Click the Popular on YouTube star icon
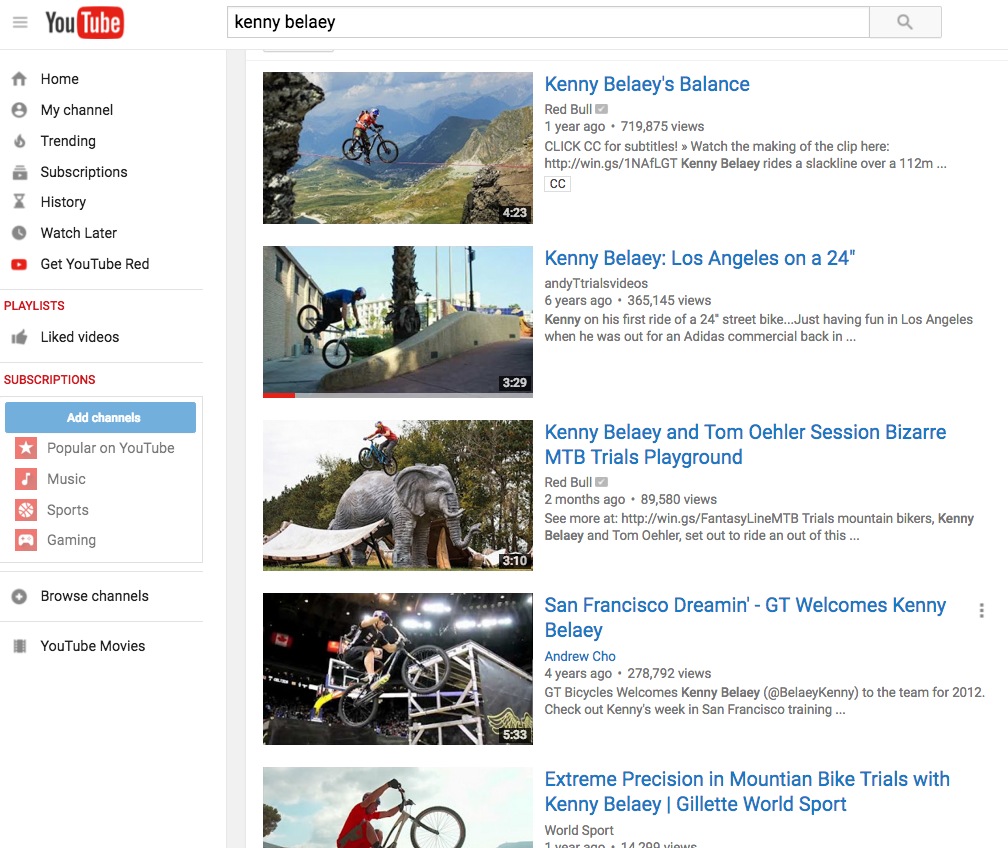 pos(26,448)
